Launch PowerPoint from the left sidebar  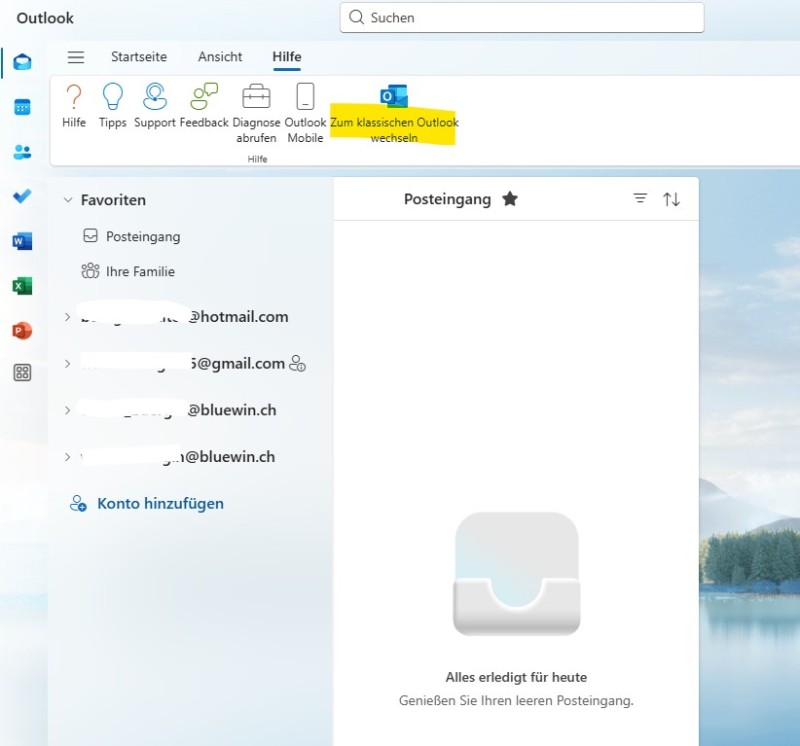point(22,330)
